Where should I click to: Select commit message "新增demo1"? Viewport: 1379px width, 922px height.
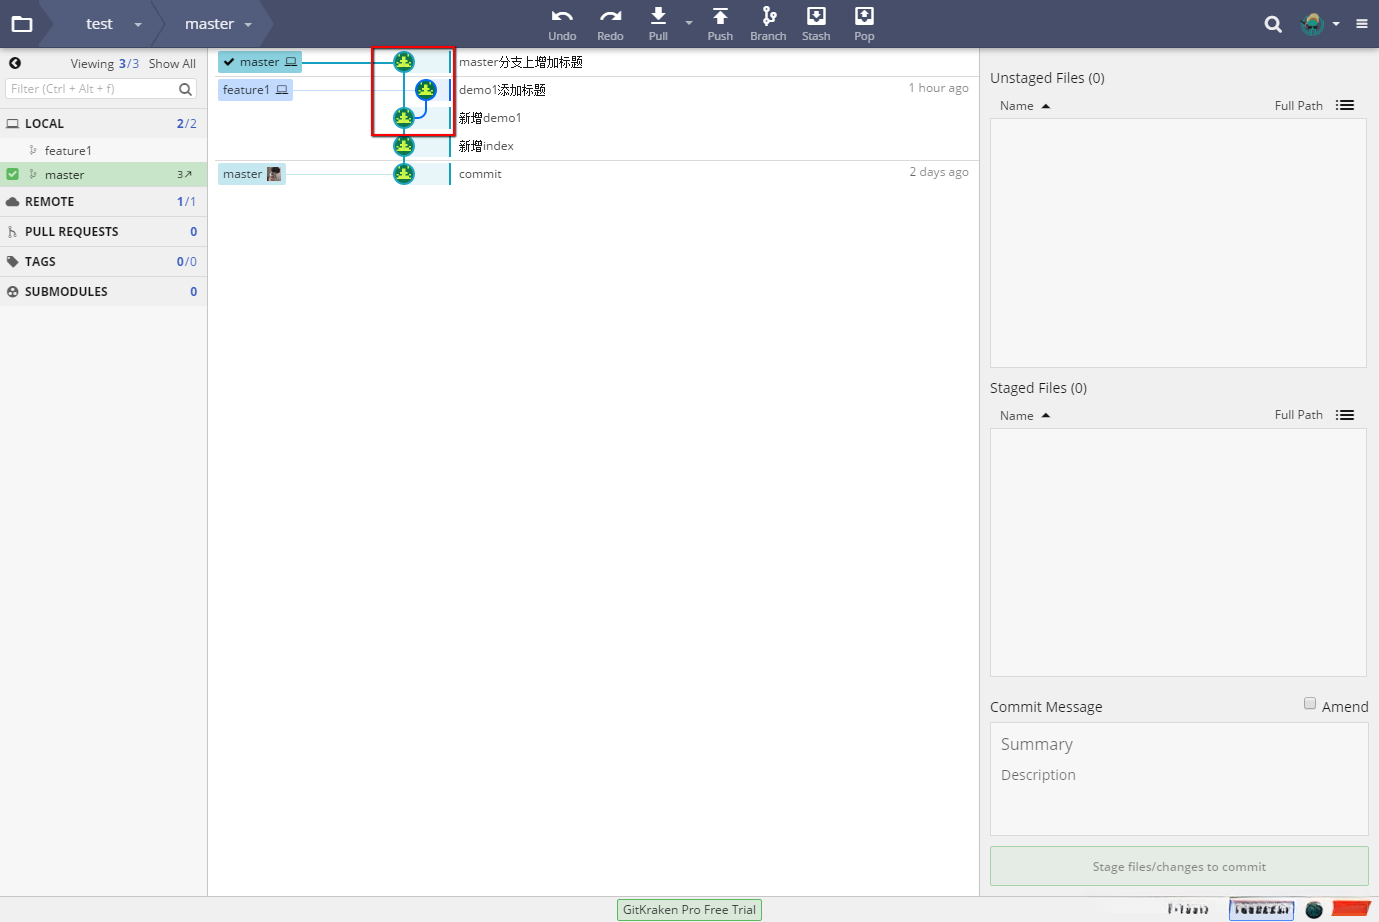[490, 118]
